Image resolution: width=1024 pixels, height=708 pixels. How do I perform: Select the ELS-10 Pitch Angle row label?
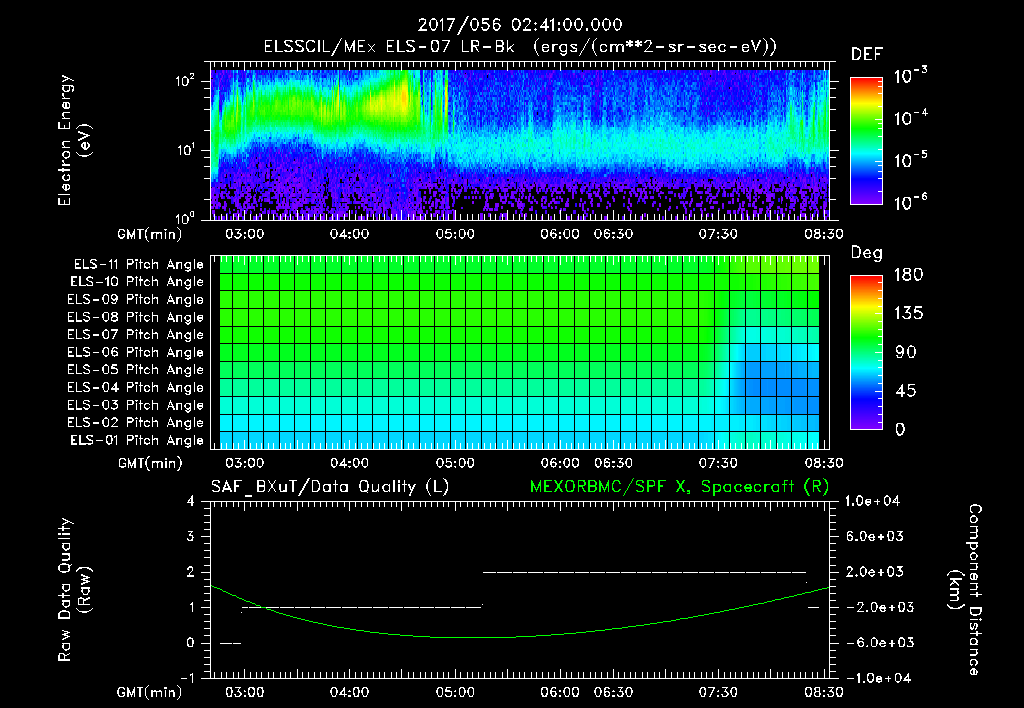click(x=136, y=282)
